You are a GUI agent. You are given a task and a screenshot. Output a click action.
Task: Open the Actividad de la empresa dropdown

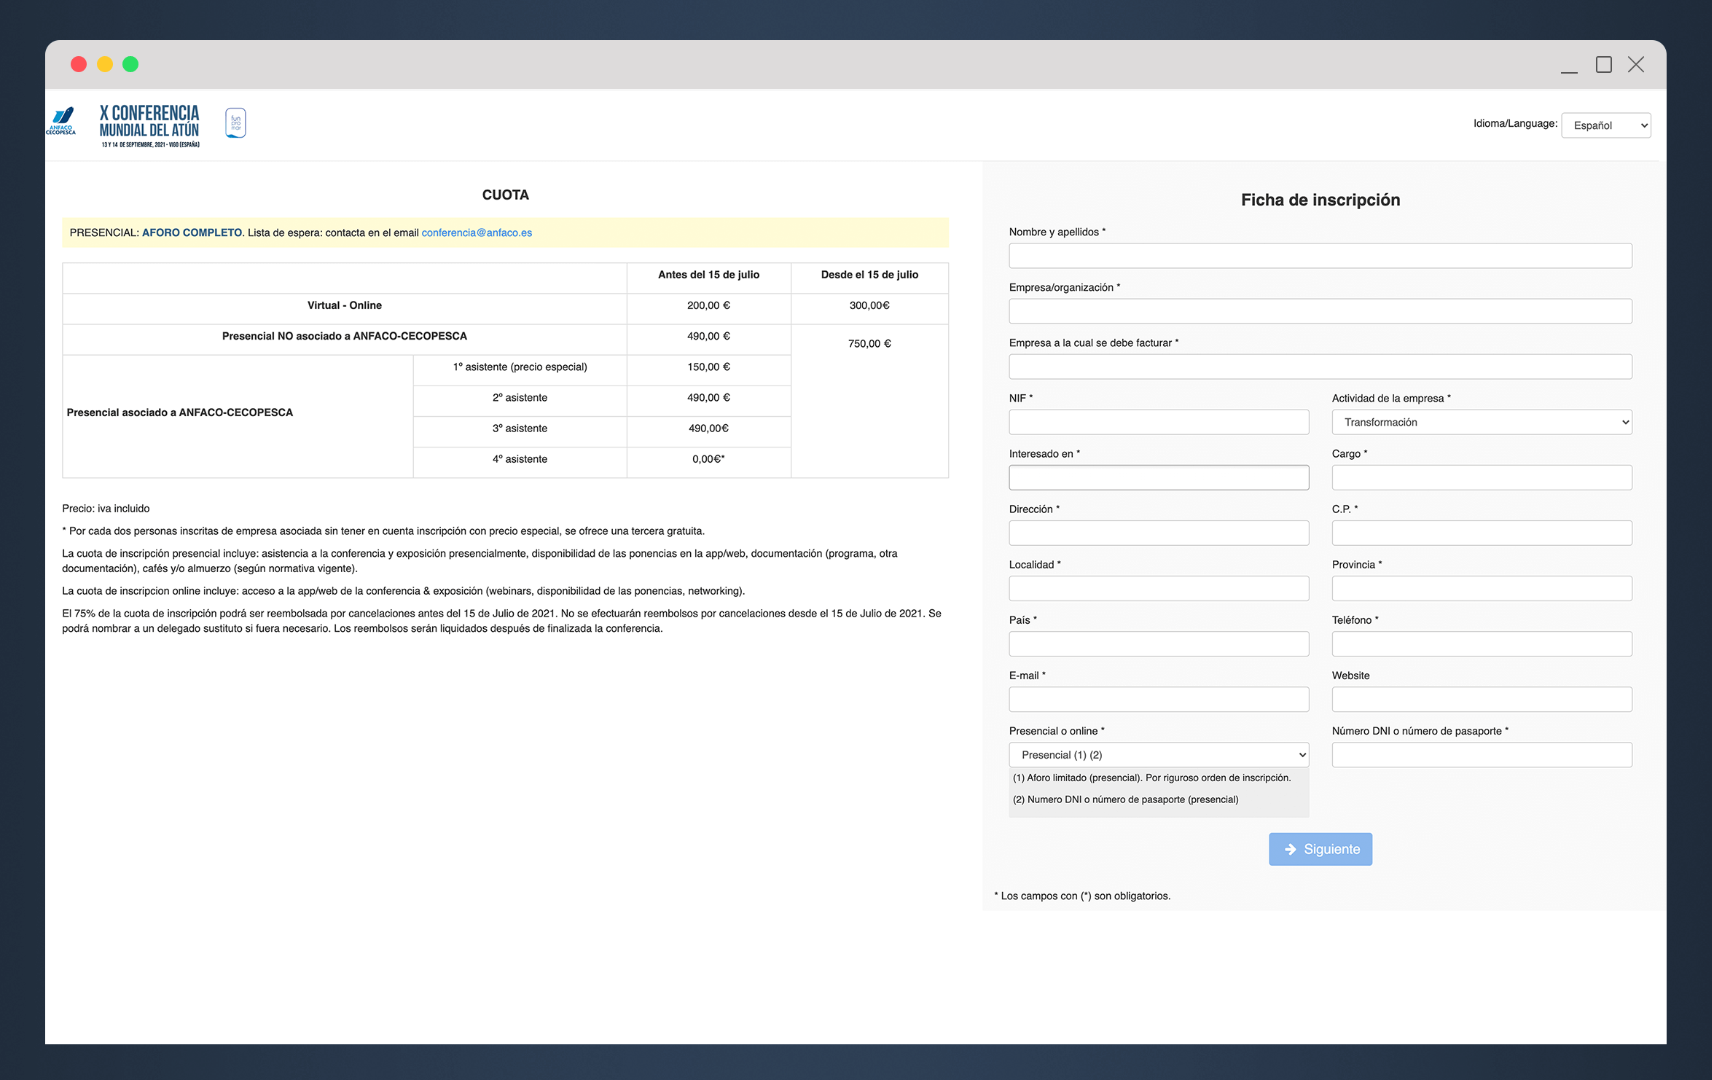click(1482, 422)
